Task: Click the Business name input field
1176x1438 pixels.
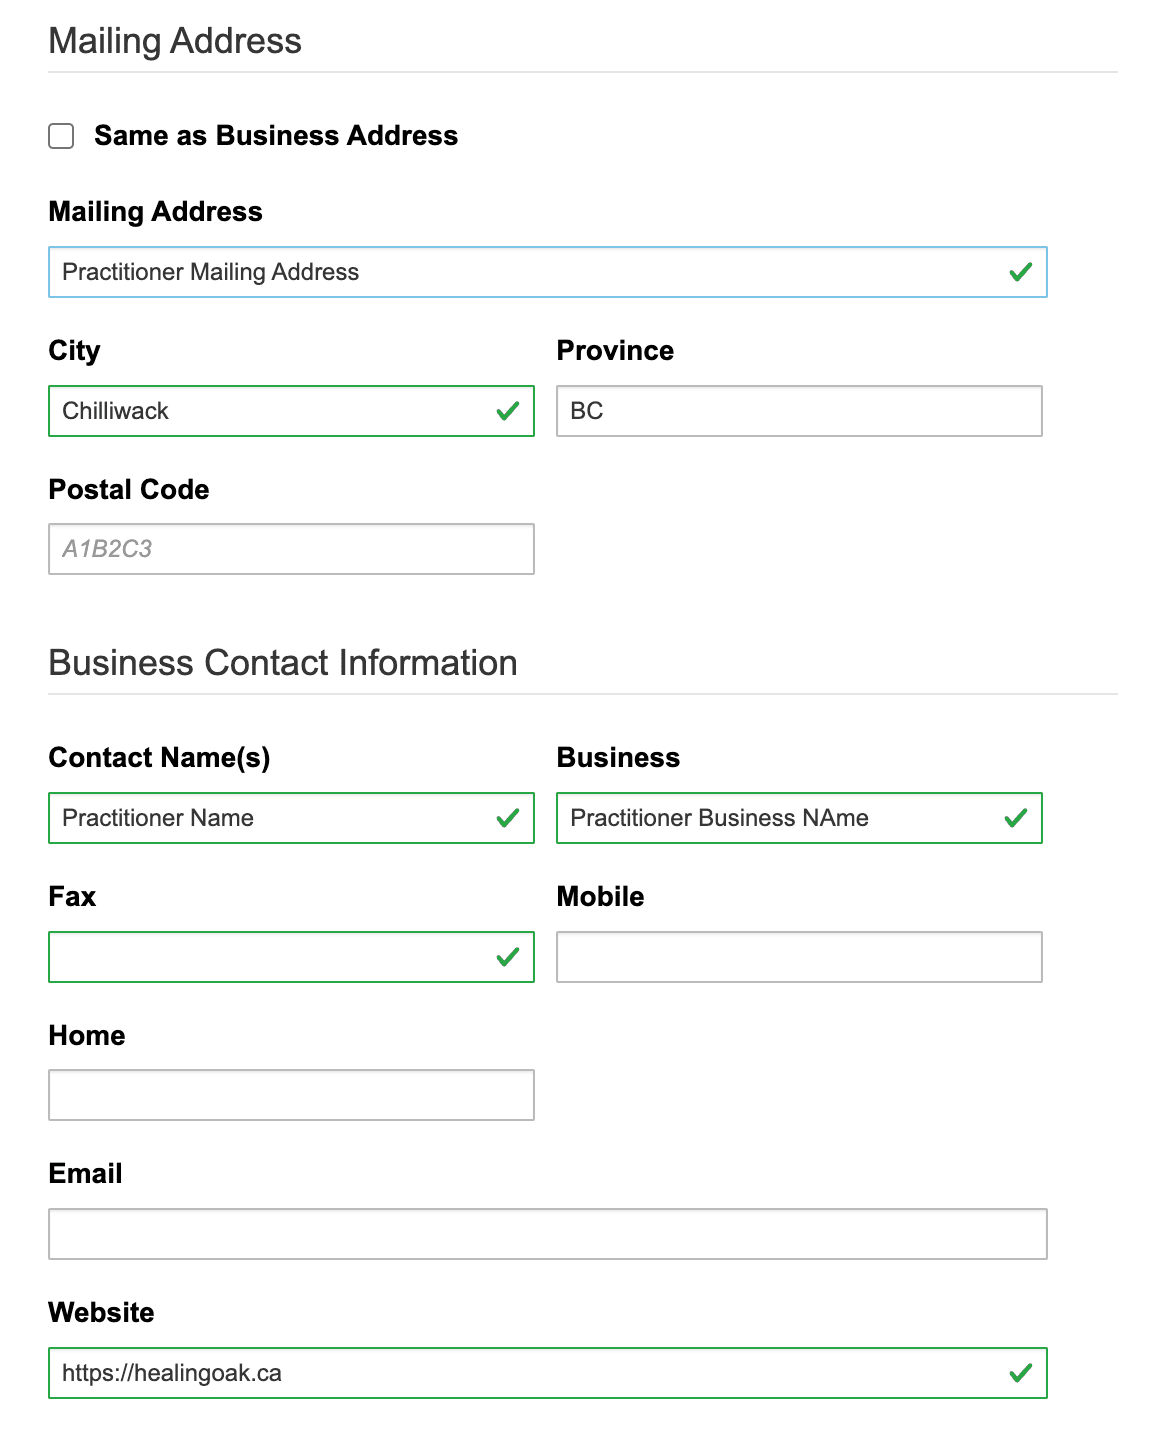Action: [780, 818]
